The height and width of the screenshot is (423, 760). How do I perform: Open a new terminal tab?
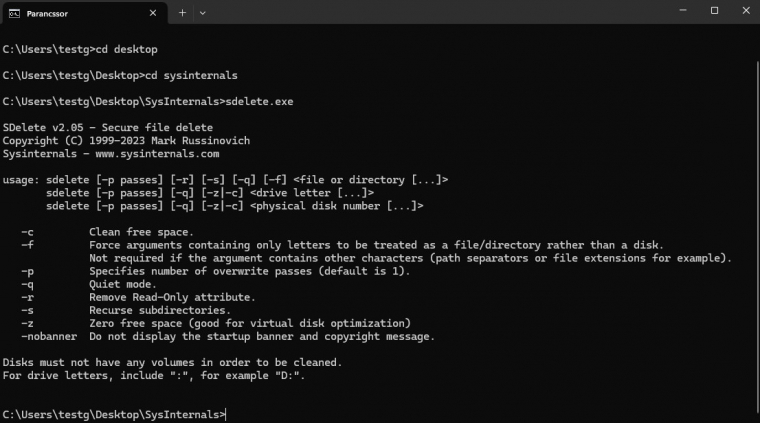[x=182, y=13]
